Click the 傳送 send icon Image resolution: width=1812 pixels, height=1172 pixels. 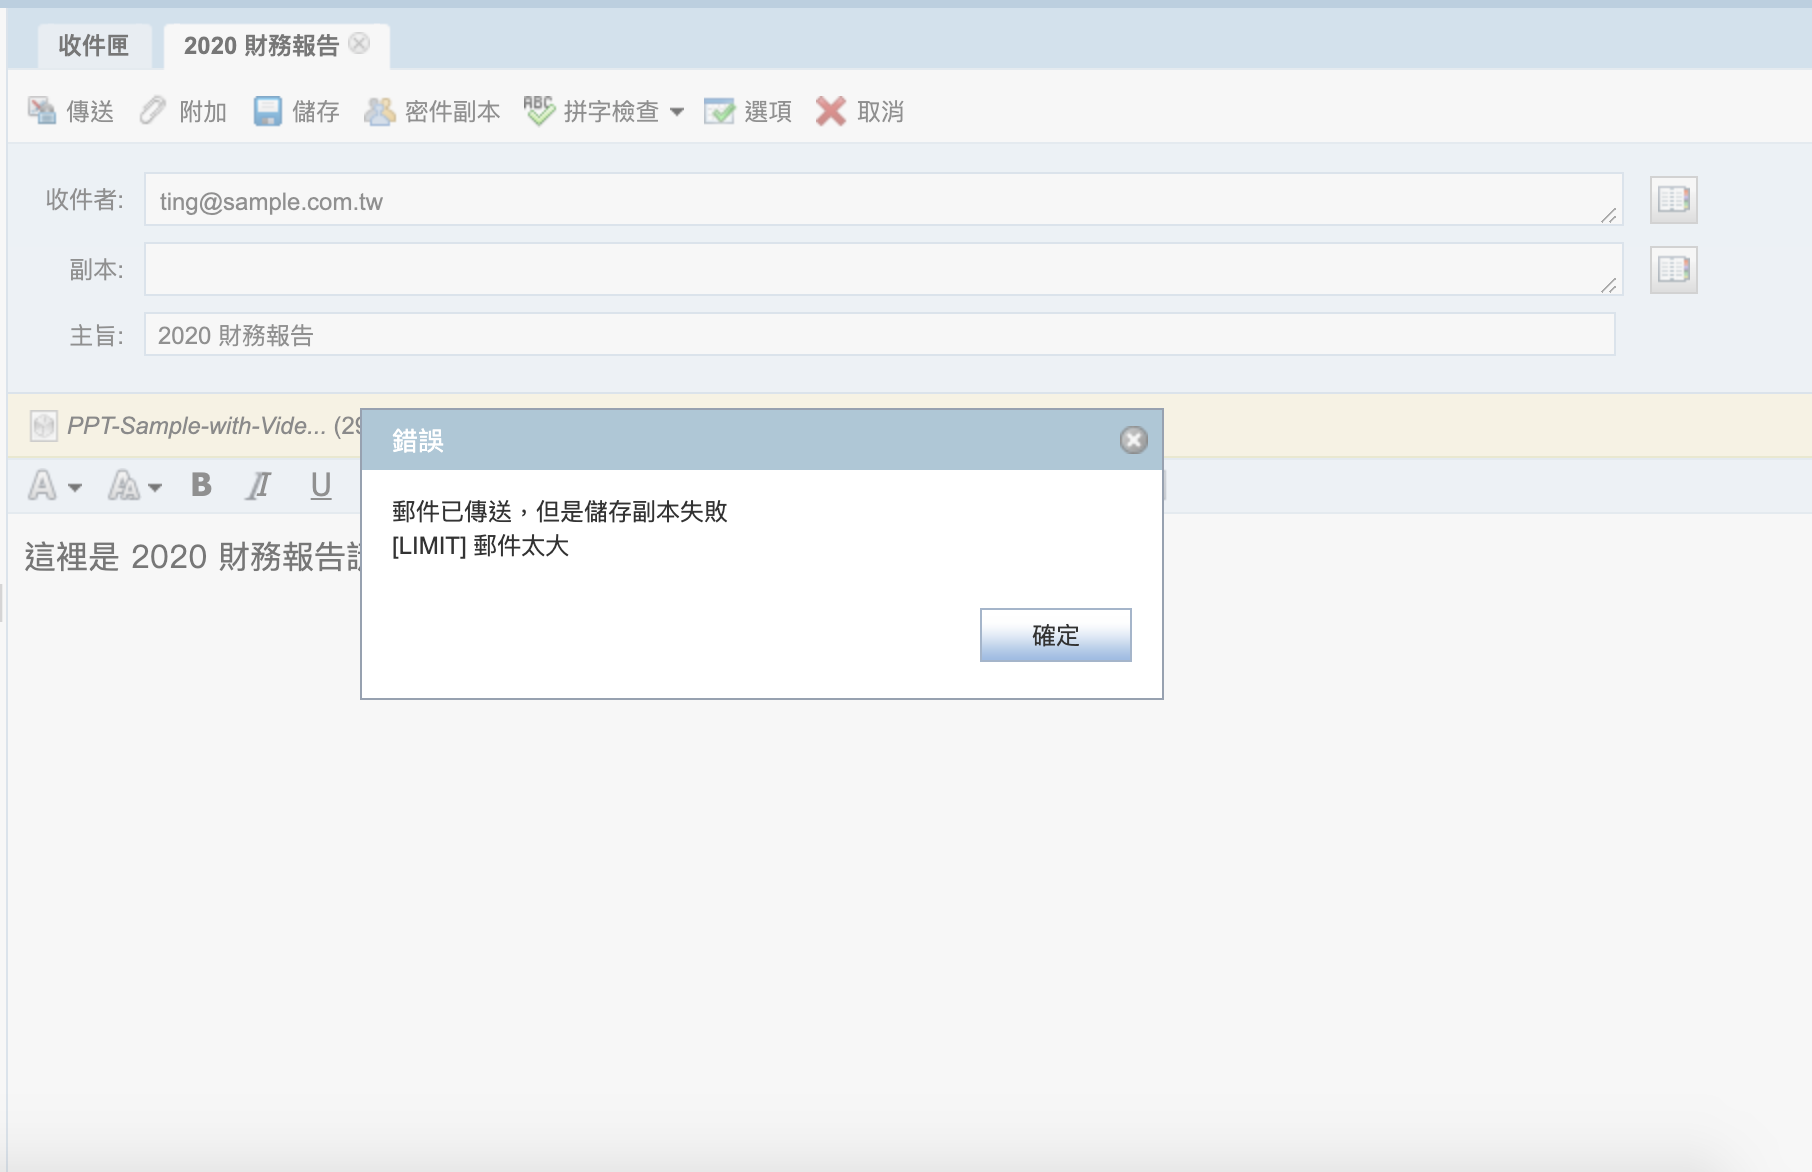tap(42, 111)
